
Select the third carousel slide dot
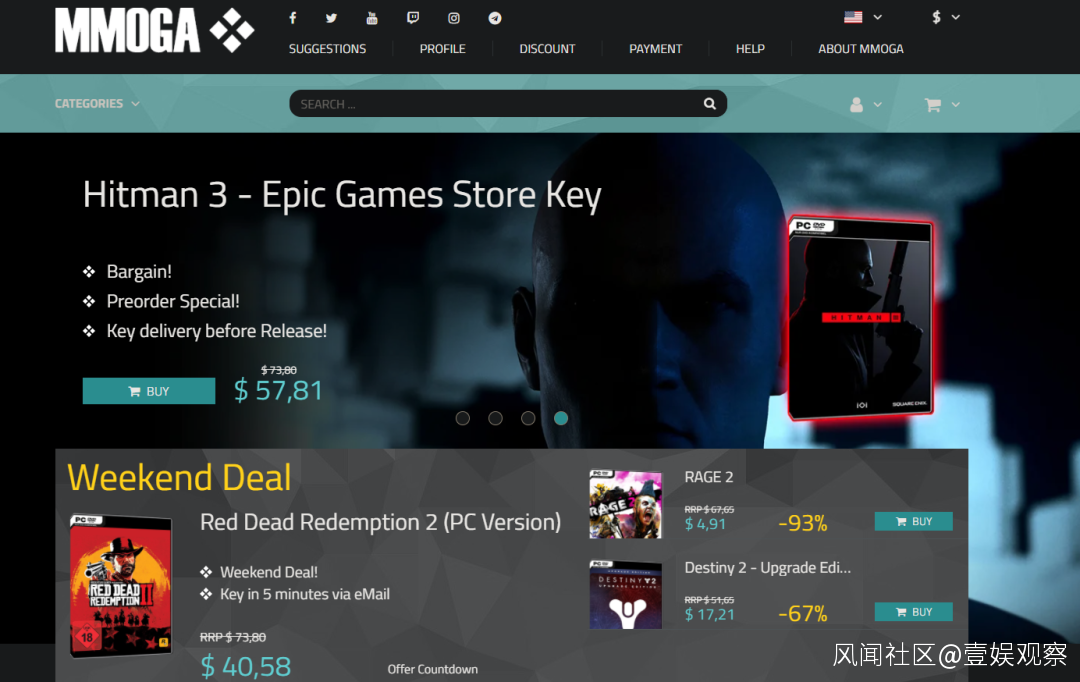coord(528,418)
